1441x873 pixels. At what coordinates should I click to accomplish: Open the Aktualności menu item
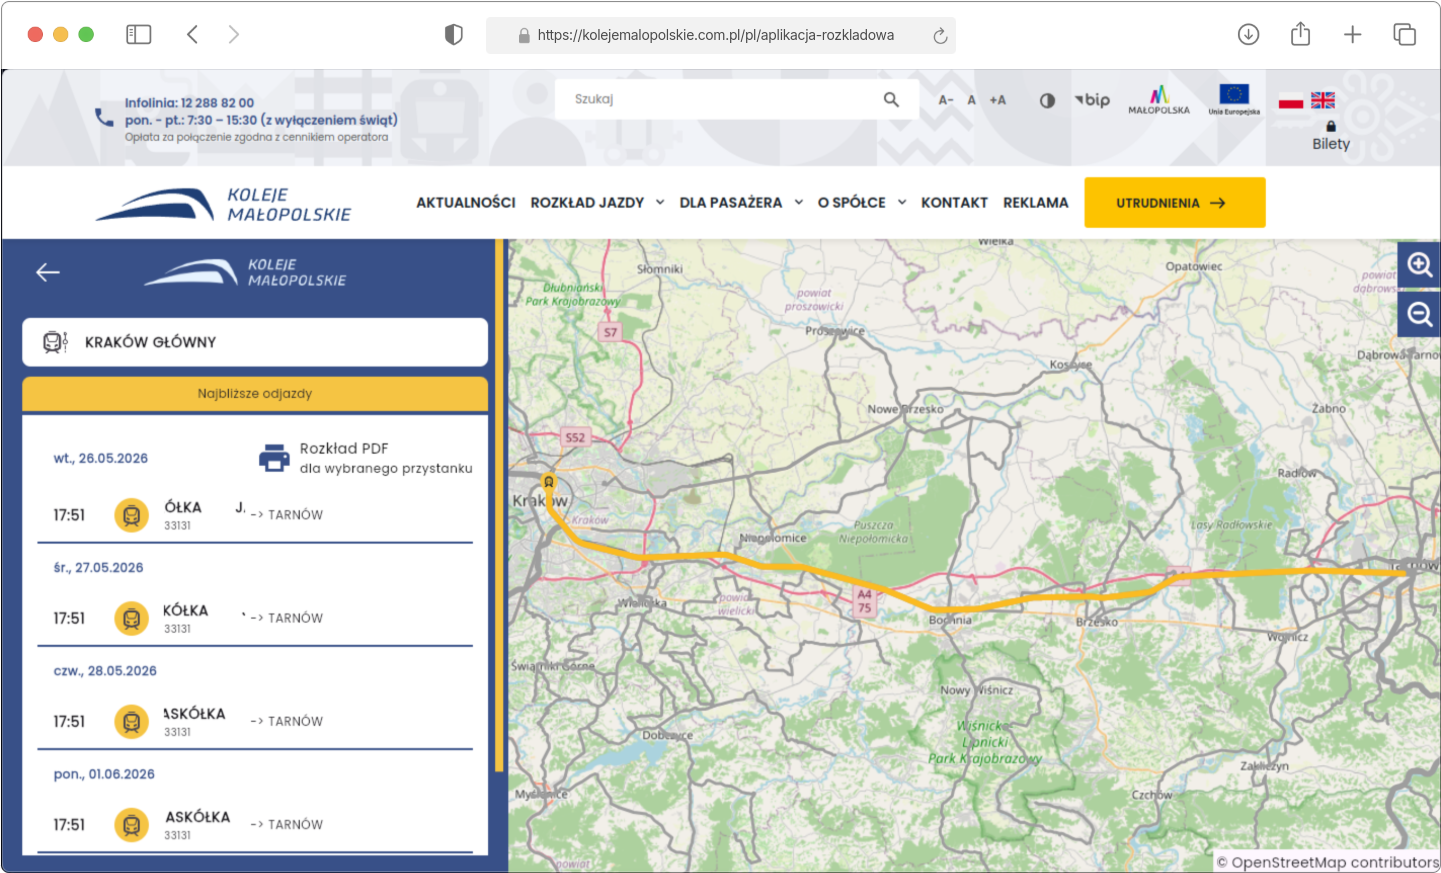(466, 203)
